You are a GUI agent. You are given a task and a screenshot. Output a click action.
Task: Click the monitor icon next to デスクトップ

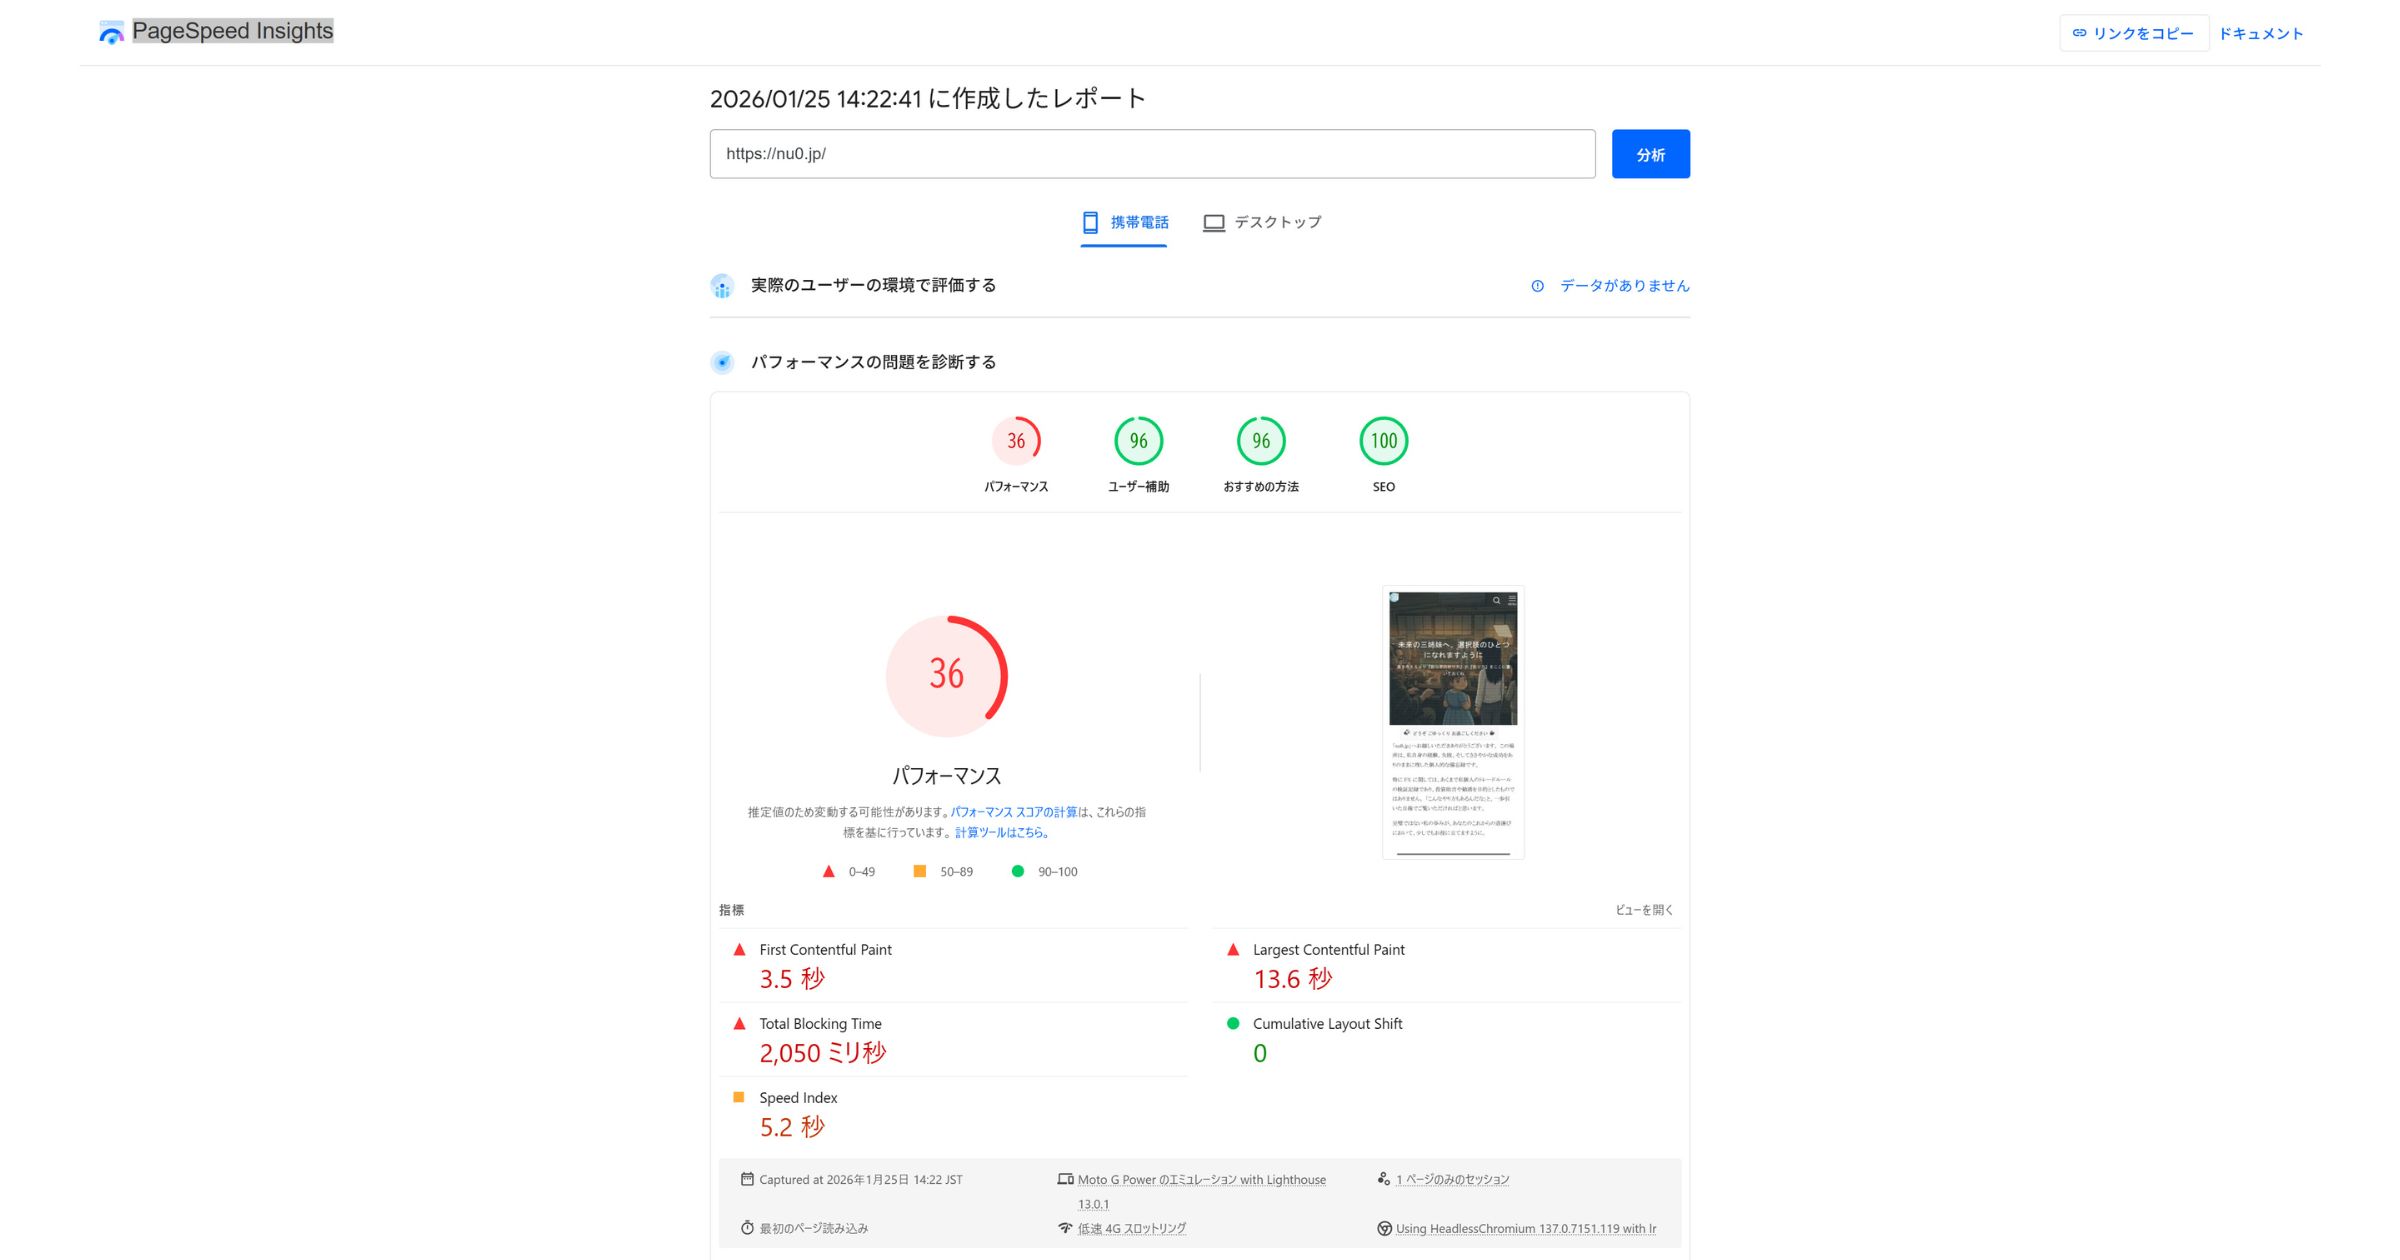(x=1213, y=222)
